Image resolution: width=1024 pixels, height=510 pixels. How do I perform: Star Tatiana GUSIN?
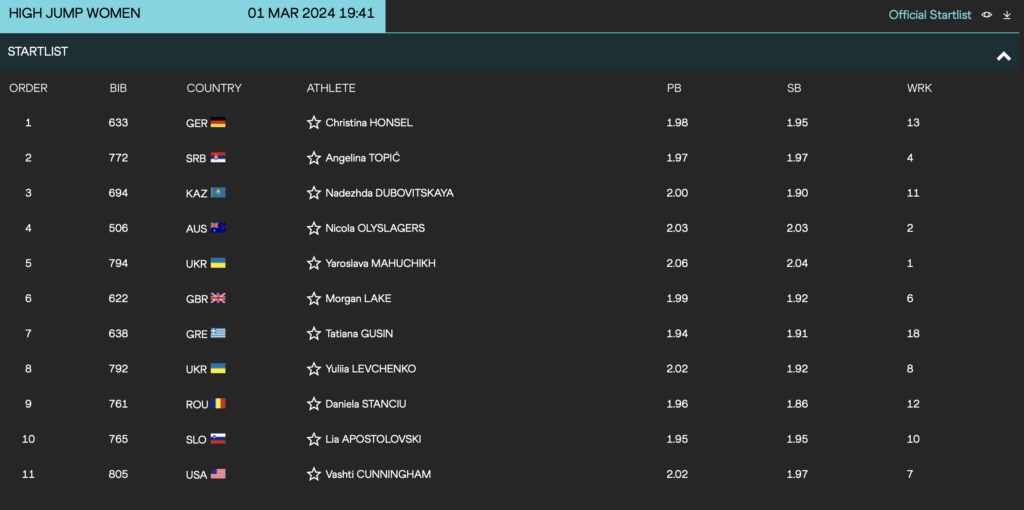pyautogui.click(x=313, y=334)
